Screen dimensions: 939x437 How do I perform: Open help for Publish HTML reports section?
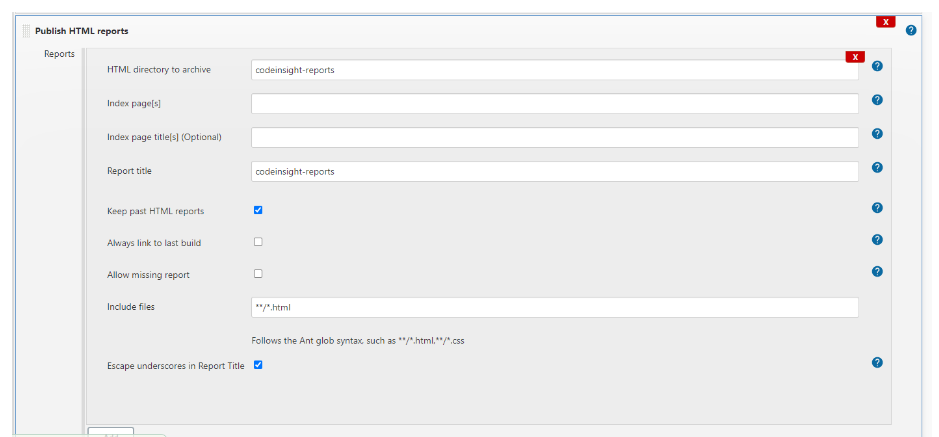pos(911,30)
